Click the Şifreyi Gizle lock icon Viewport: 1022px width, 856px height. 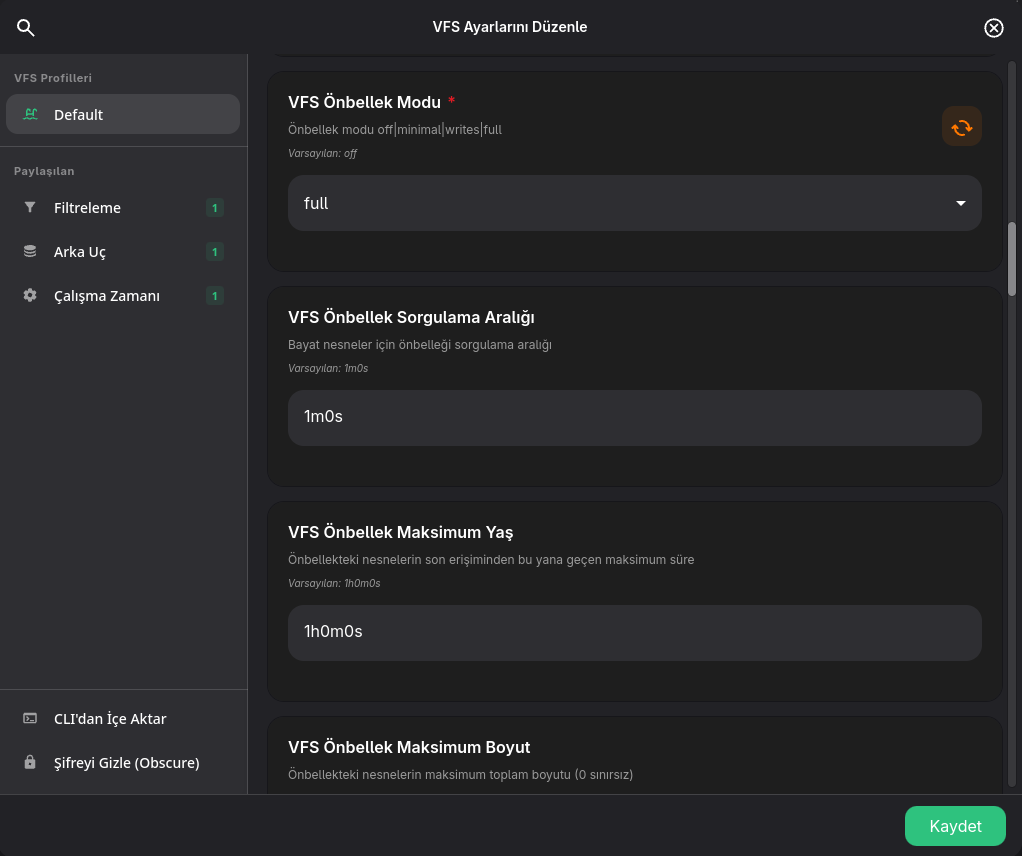[30, 762]
